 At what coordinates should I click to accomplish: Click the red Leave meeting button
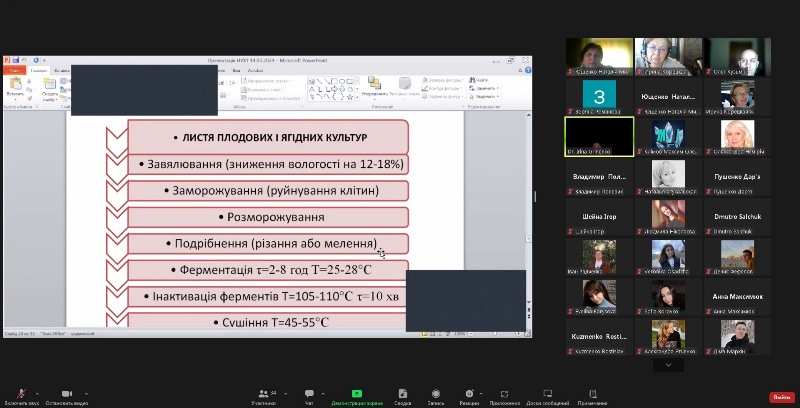point(782,397)
